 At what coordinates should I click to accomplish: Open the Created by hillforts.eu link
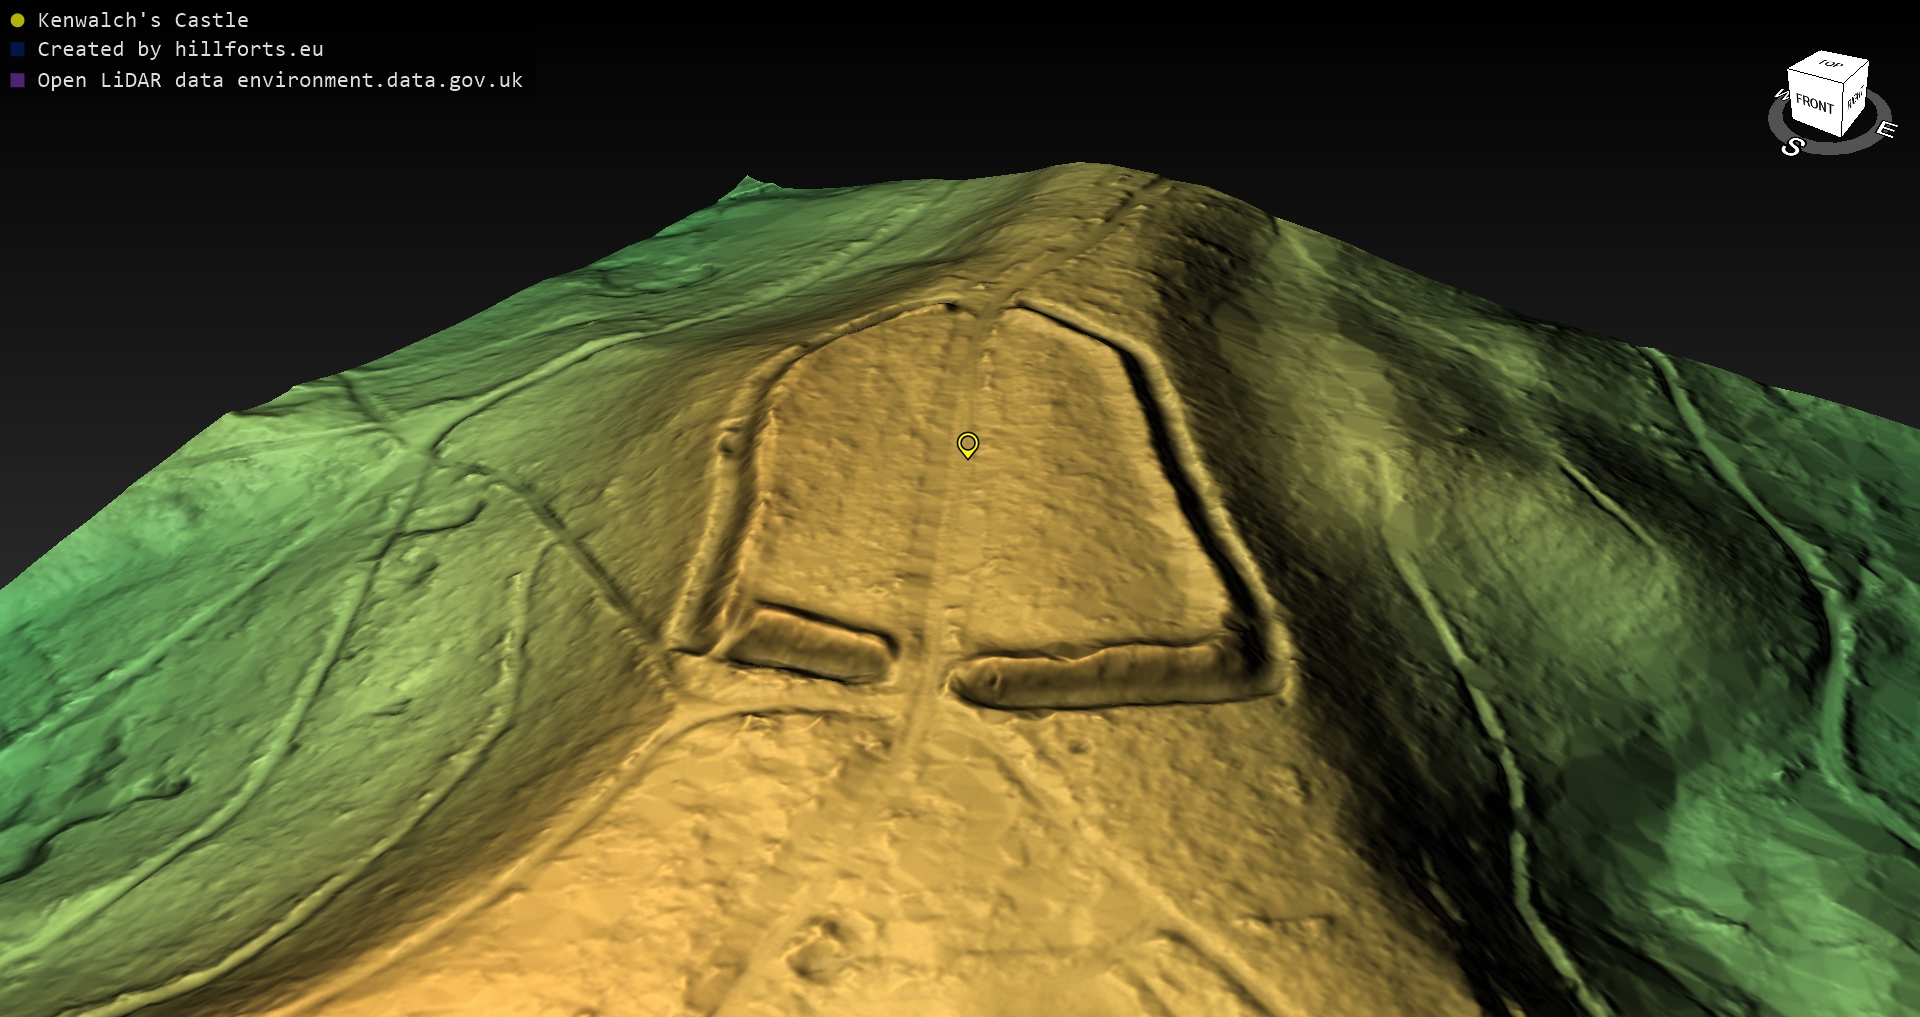click(x=180, y=49)
